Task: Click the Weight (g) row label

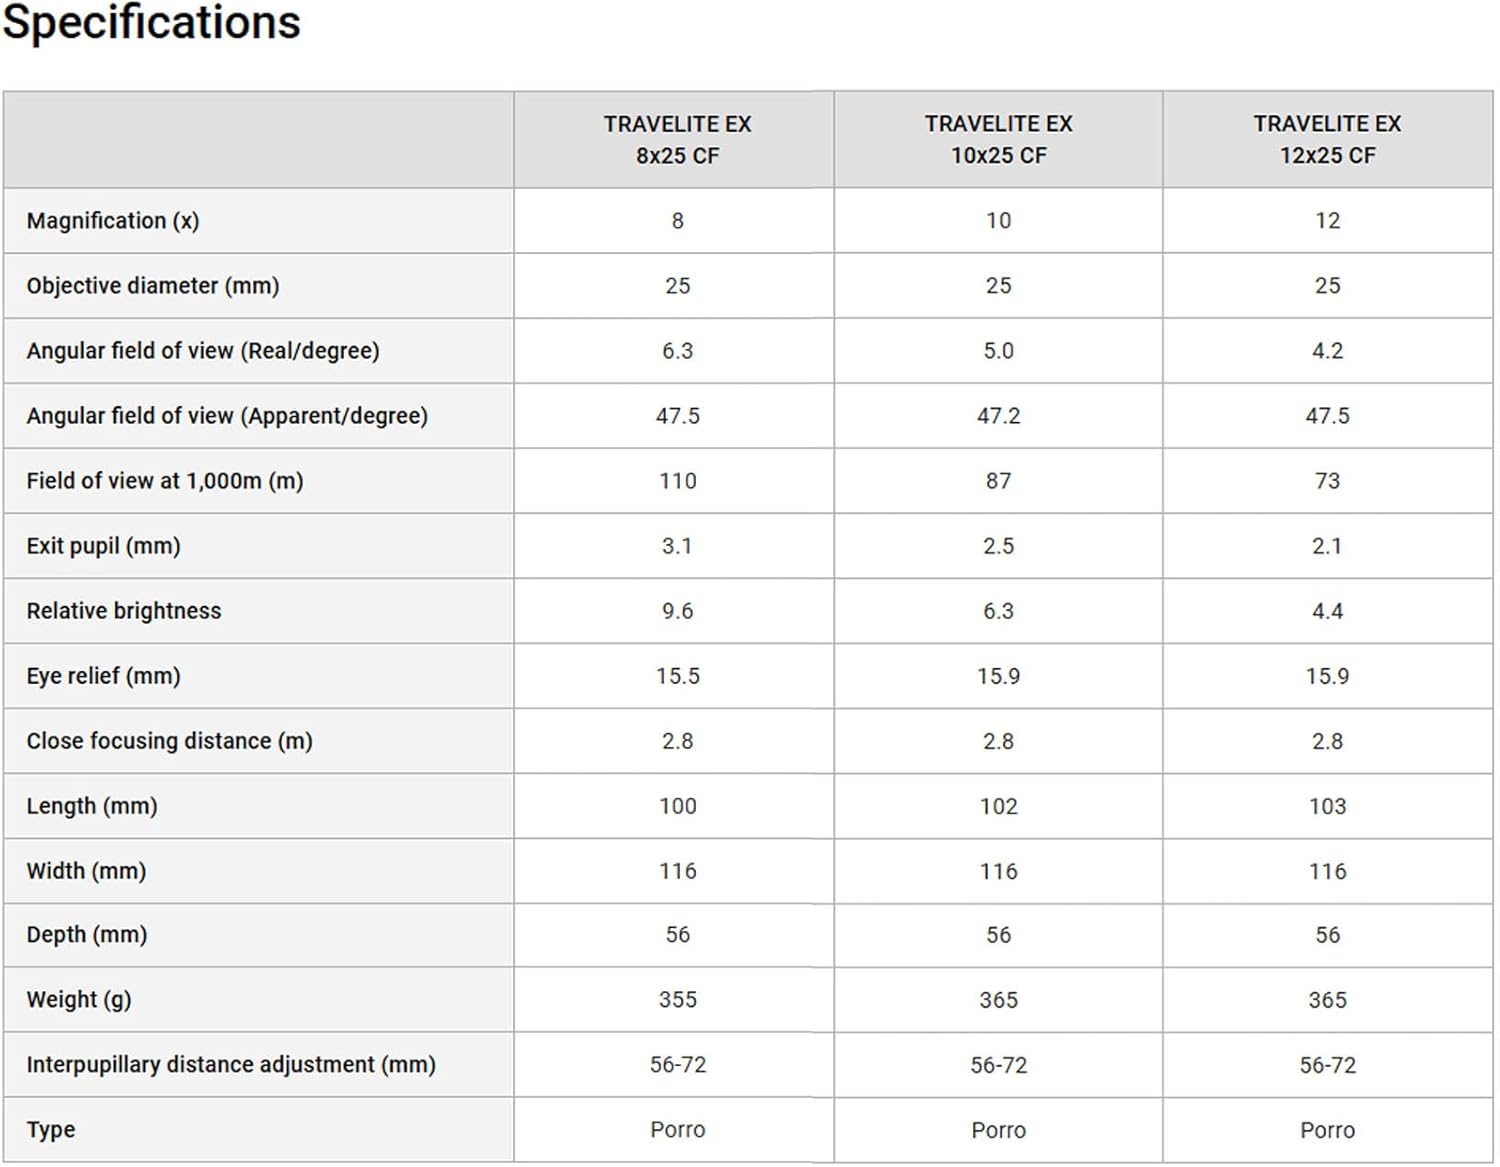Action: tap(79, 1000)
